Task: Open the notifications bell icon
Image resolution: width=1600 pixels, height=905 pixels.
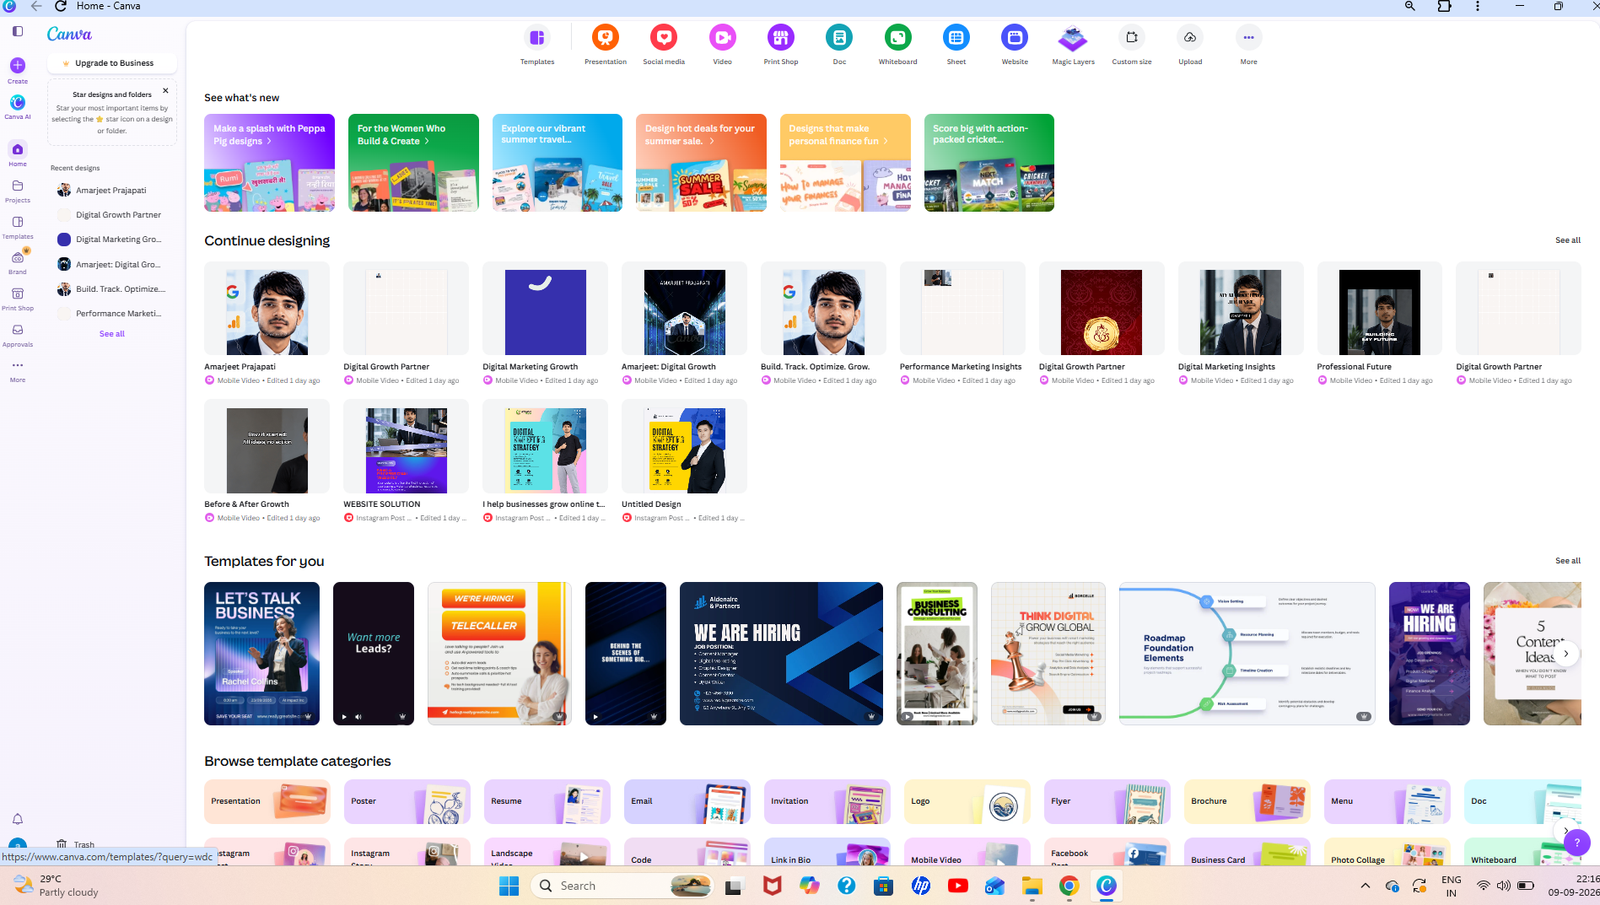Action: (18, 819)
